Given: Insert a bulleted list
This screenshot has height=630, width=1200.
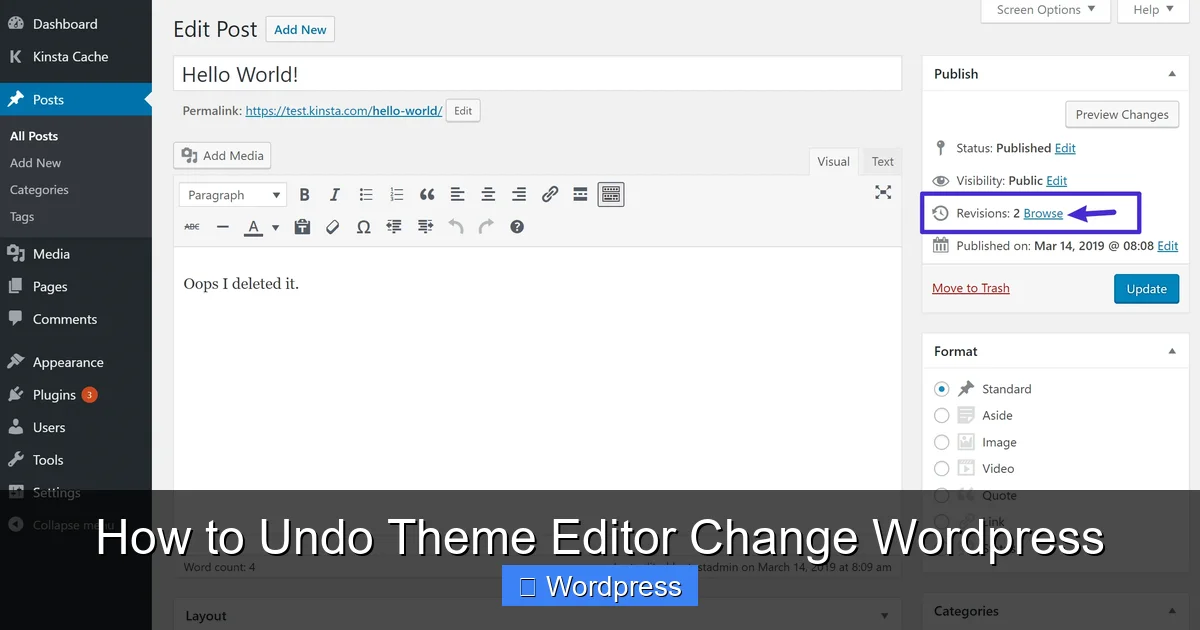Looking at the screenshot, I should [366, 195].
